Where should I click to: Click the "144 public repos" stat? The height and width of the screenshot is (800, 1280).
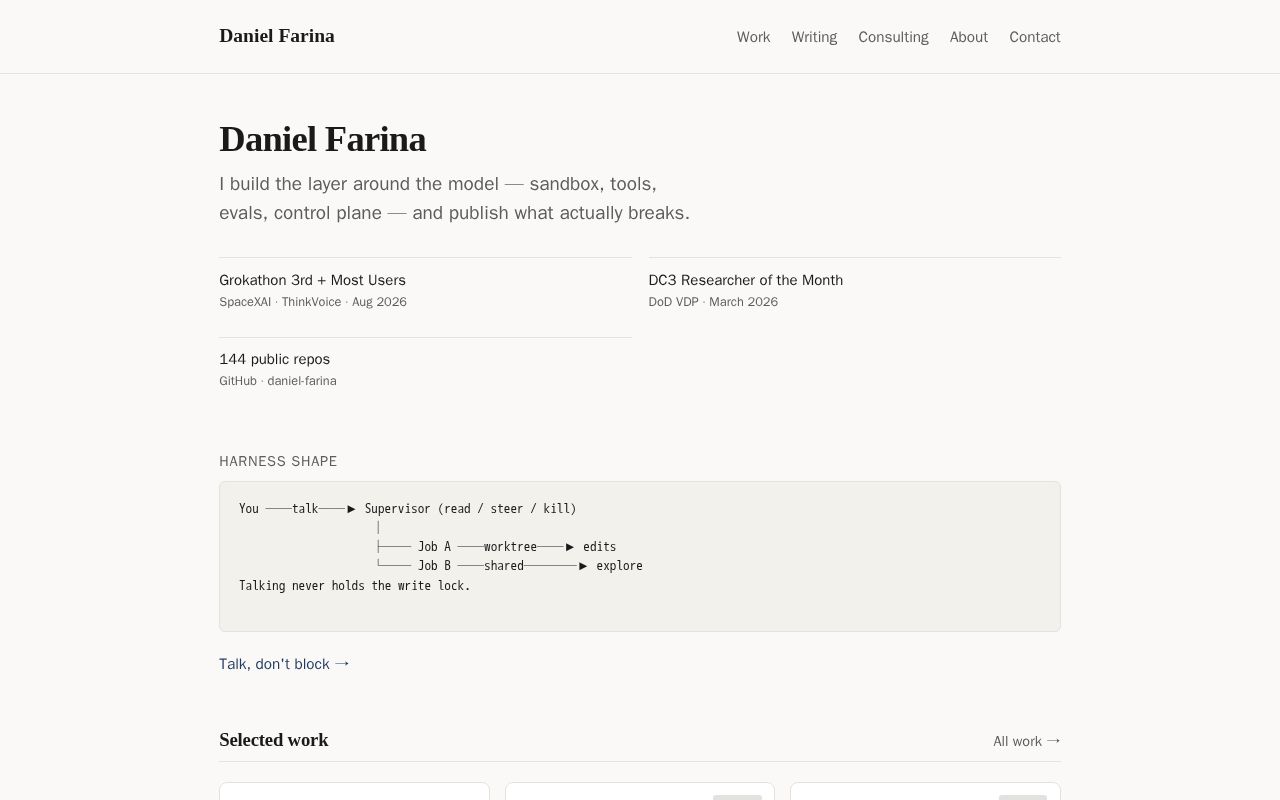click(274, 359)
